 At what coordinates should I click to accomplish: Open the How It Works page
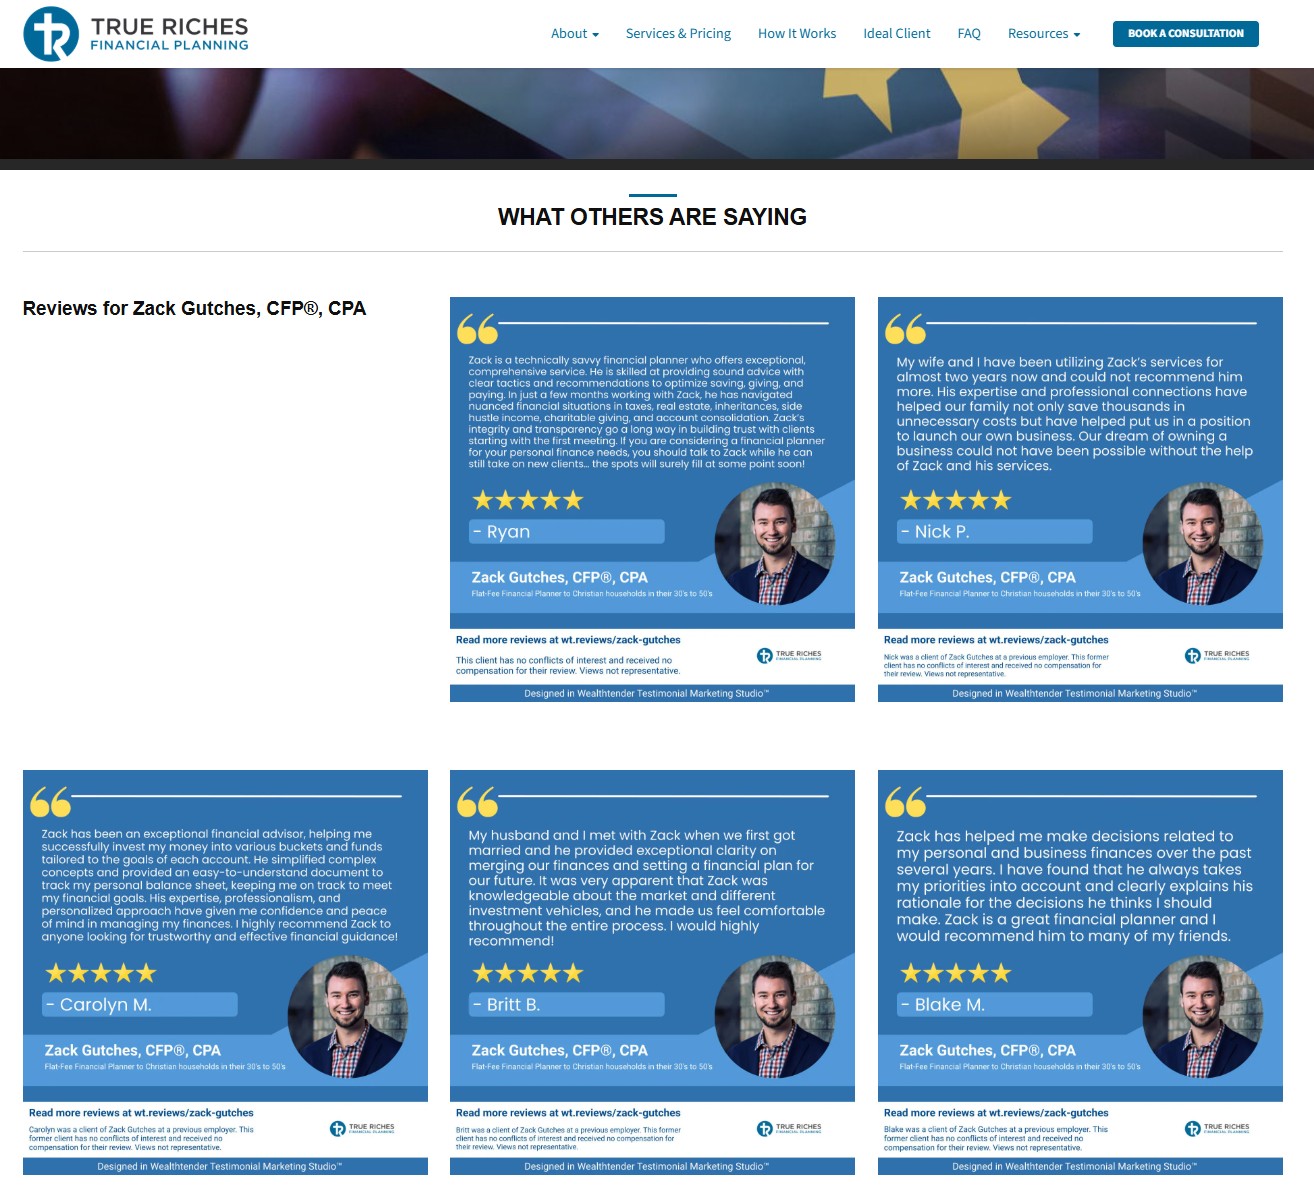[x=797, y=33]
